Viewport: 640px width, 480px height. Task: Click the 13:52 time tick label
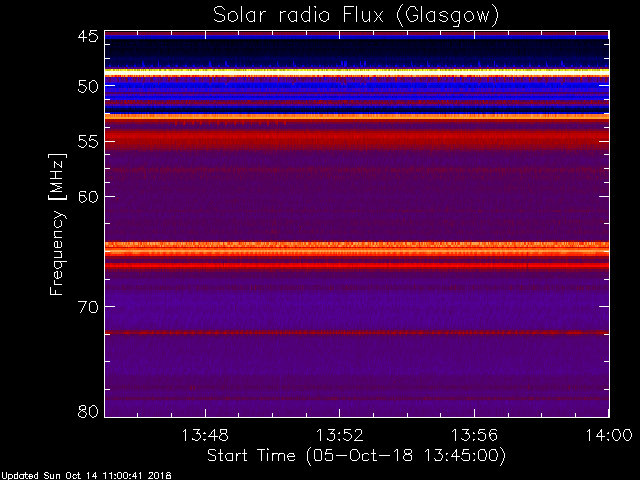coord(340,435)
